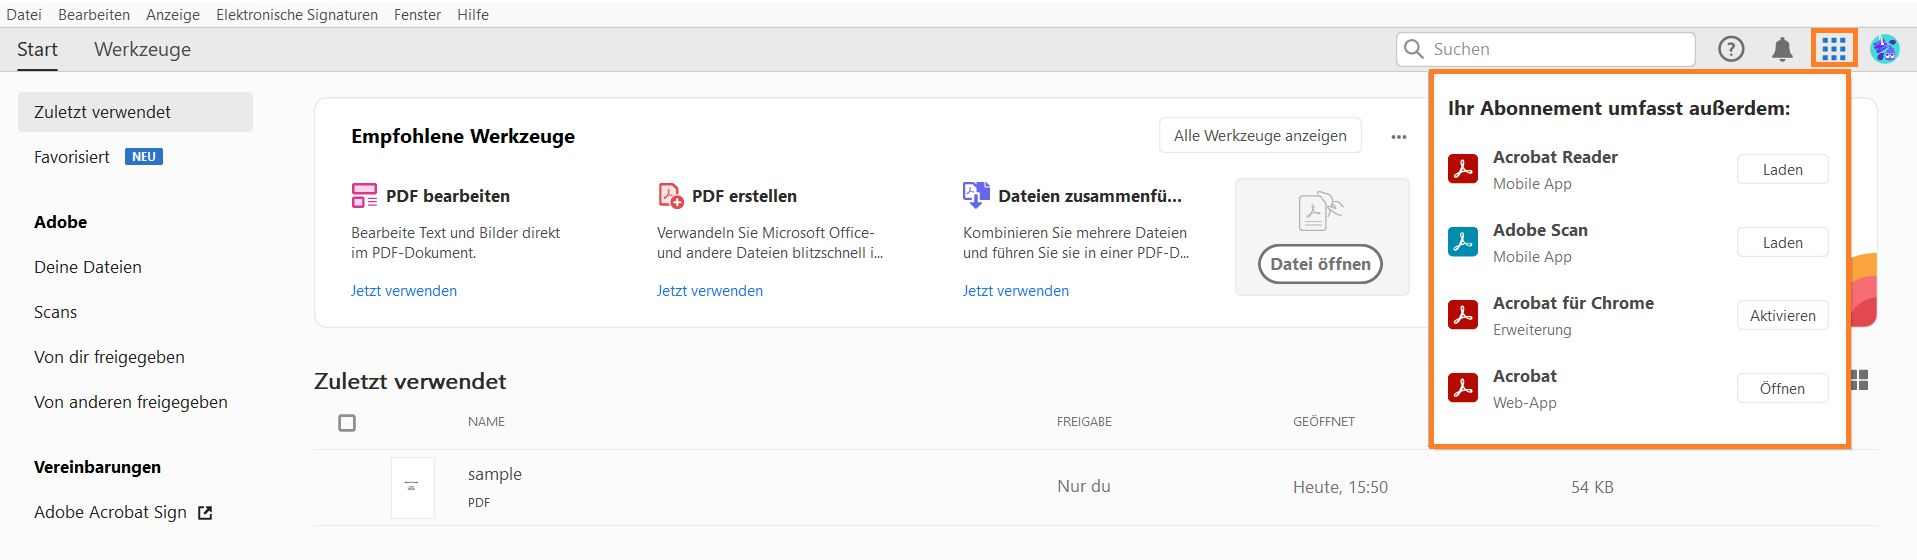Click the PDF bearbeiten tool icon
This screenshot has height=560, width=1917.
[364, 195]
